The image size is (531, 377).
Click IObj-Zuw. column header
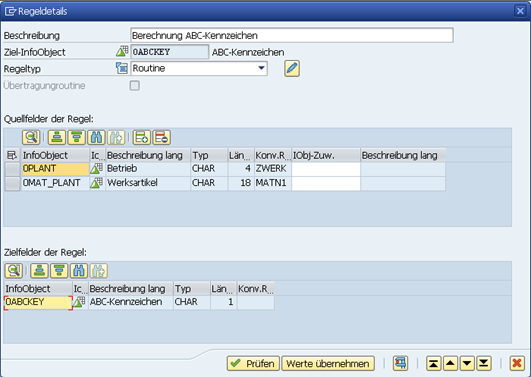coord(326,155)
